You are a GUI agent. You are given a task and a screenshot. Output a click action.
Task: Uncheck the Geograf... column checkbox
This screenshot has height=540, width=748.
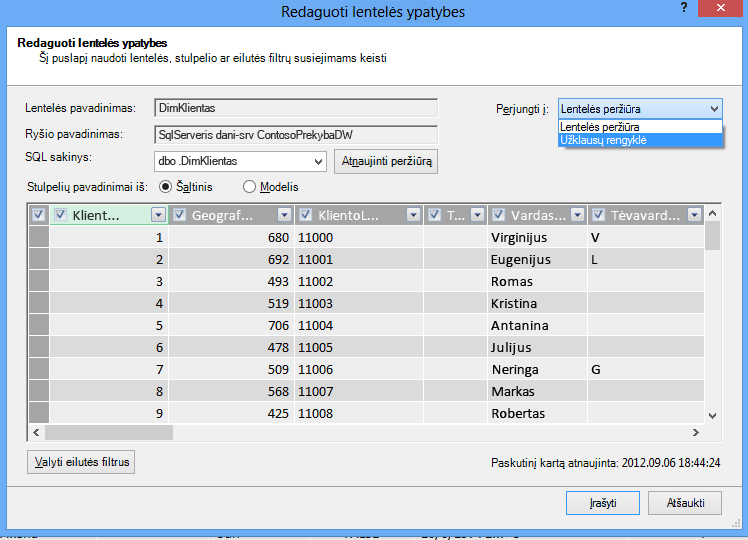click(x=179, y=215)
